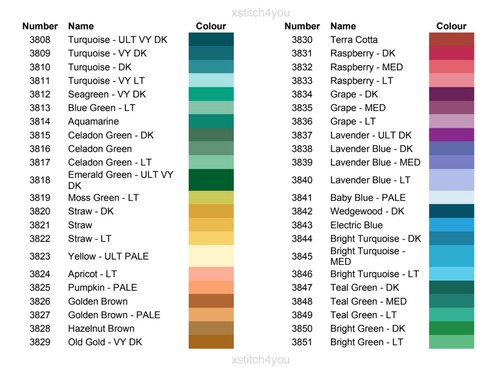The image size is (500, 375).
Task: Click the name "Straw - LT"
Action: 90,239
